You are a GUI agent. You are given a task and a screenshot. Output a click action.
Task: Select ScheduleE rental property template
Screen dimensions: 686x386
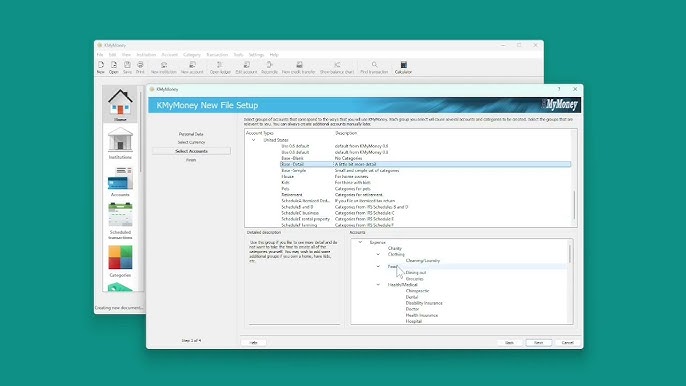click(x=305, y=219)
